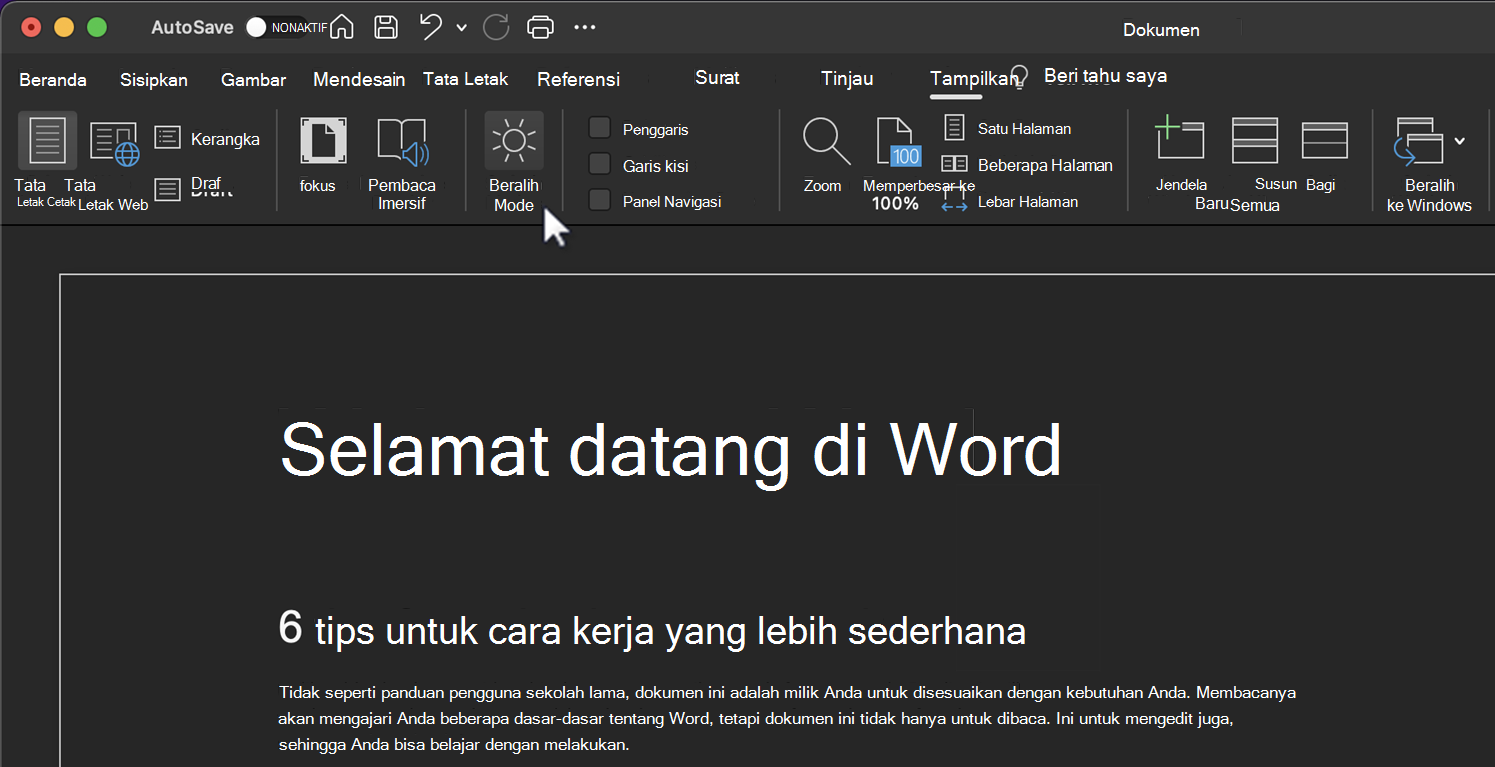The height and width of the screenshot is (767, 1495).
Task: Expand Beralih ke Windows dropdown arrow
Action: pos(1459,141)
